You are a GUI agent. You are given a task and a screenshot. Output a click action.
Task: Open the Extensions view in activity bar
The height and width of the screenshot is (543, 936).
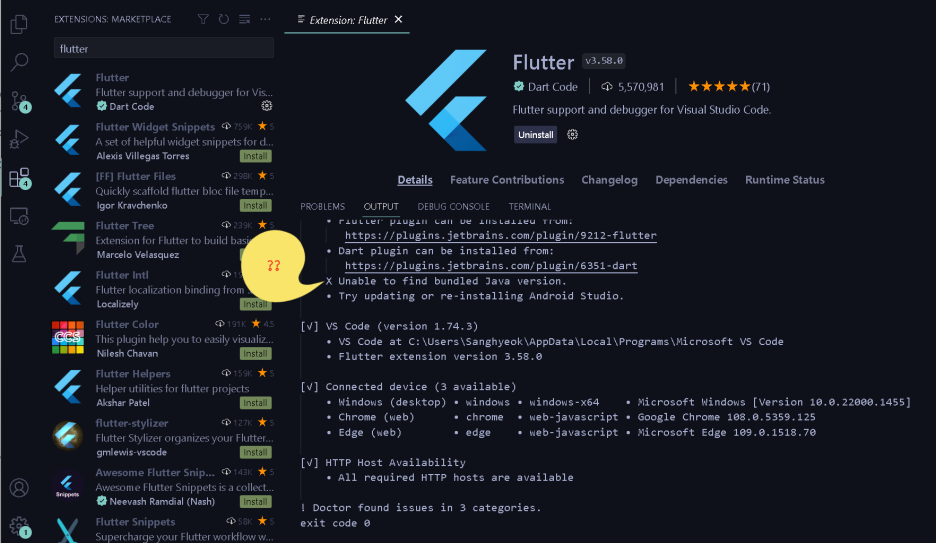pyautogui.click(x=20, y=178)
